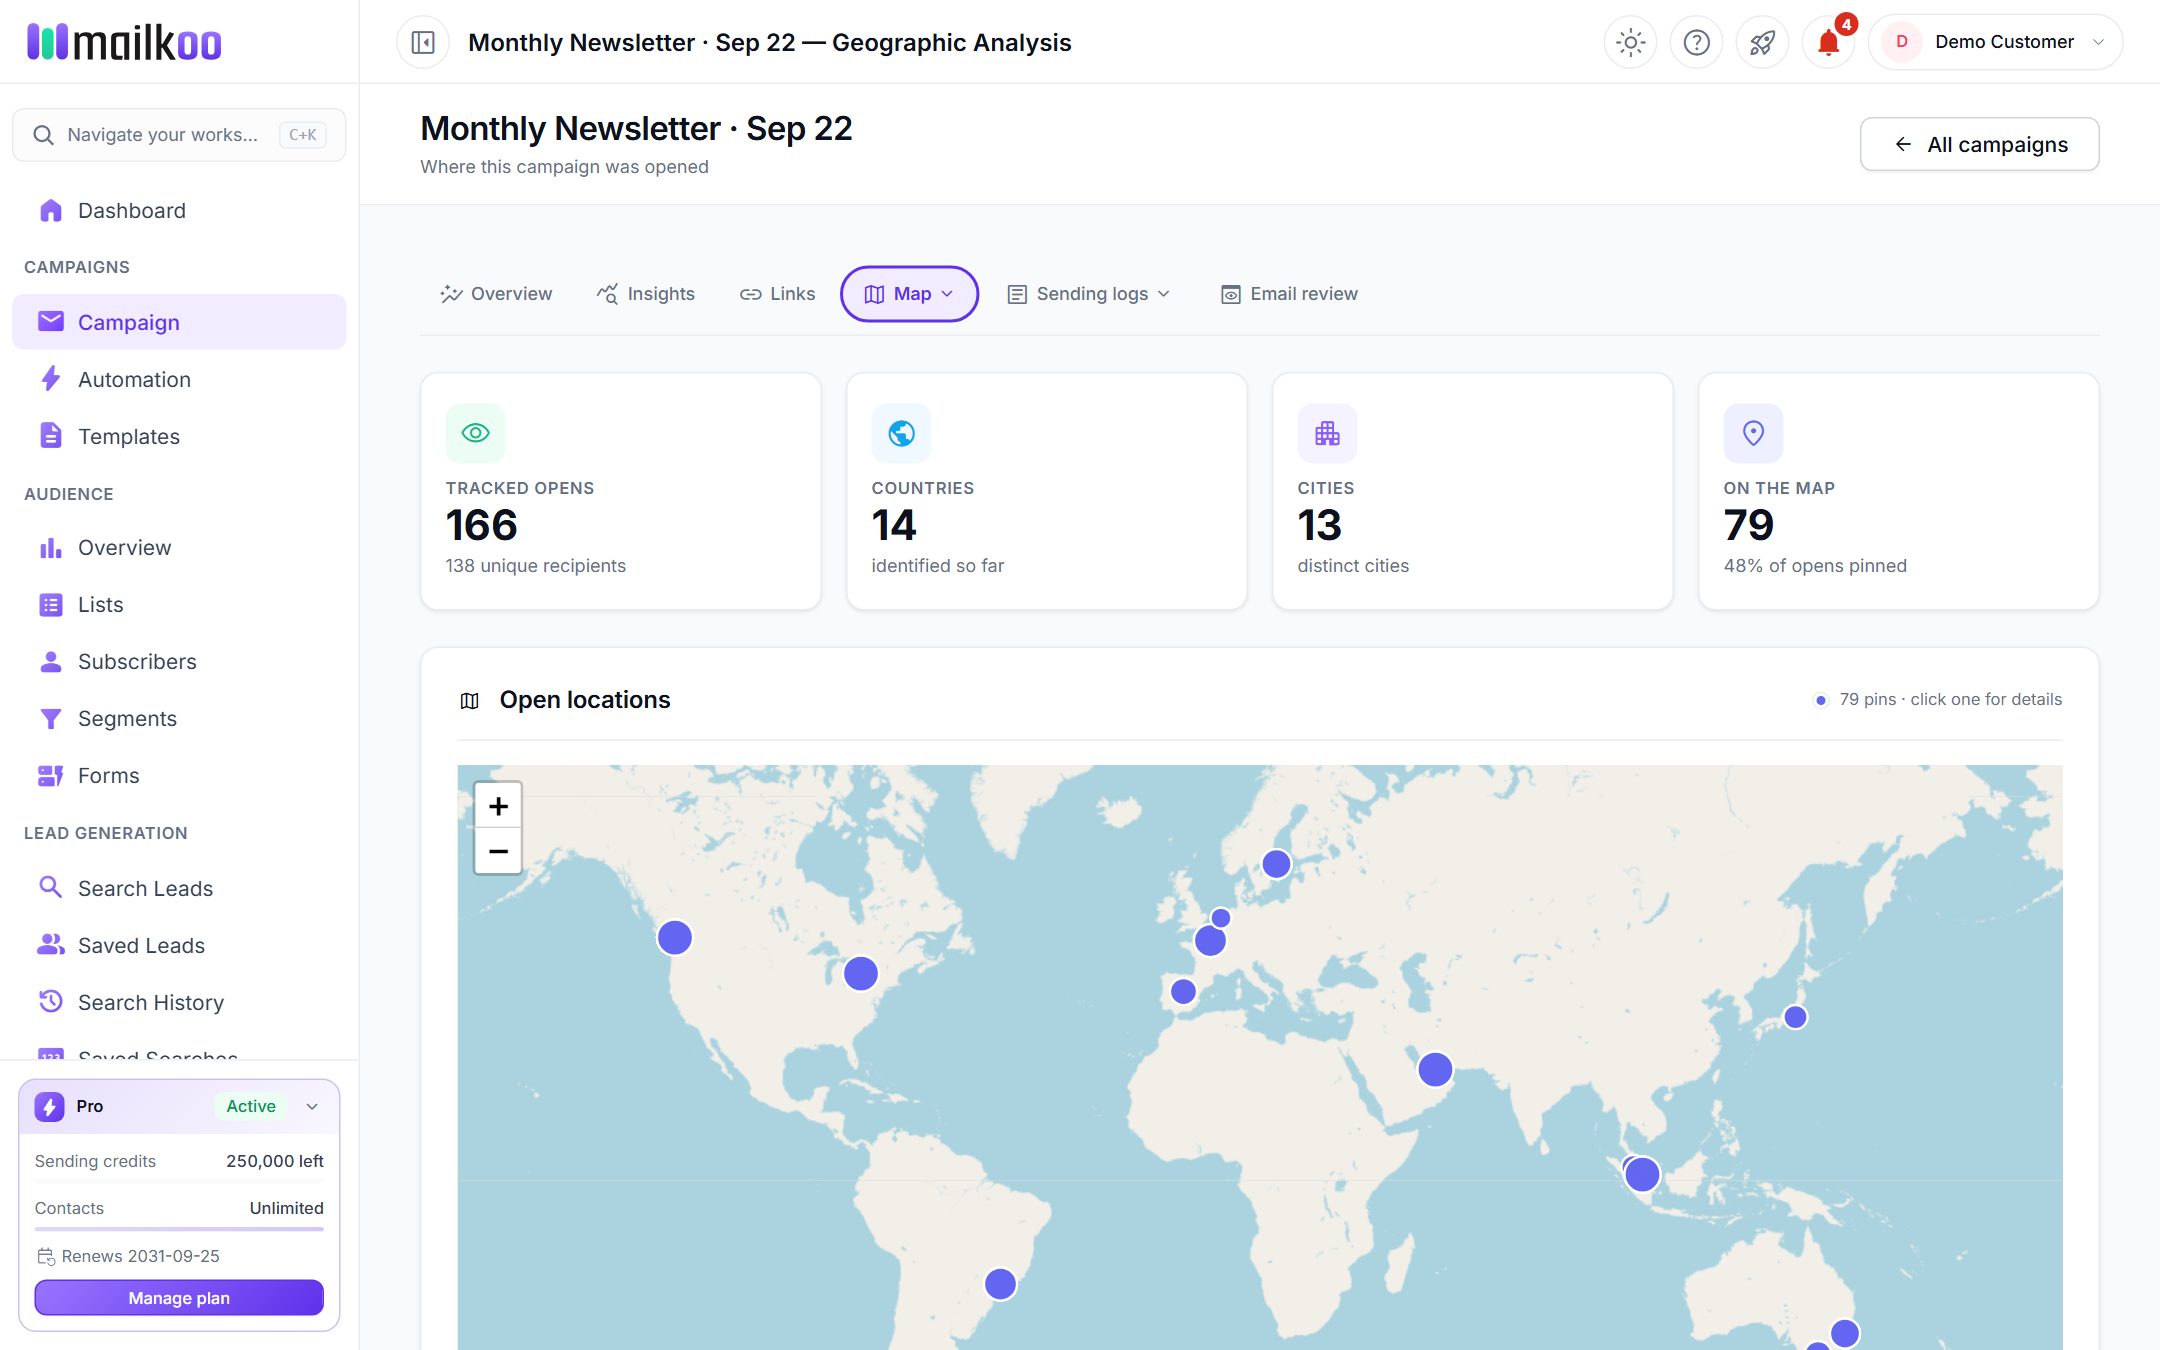
Task: Click the Active status badge
Action: click(x=250, y=1106)
